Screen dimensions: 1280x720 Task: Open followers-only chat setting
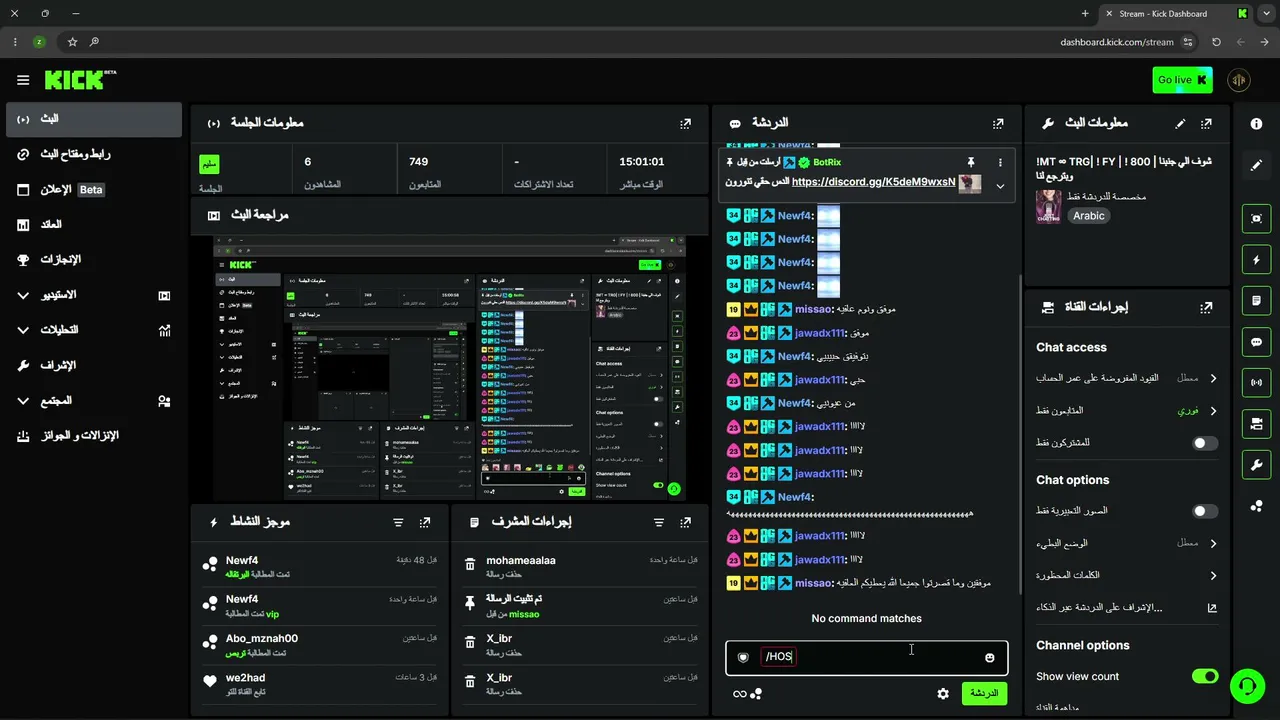1127,411
